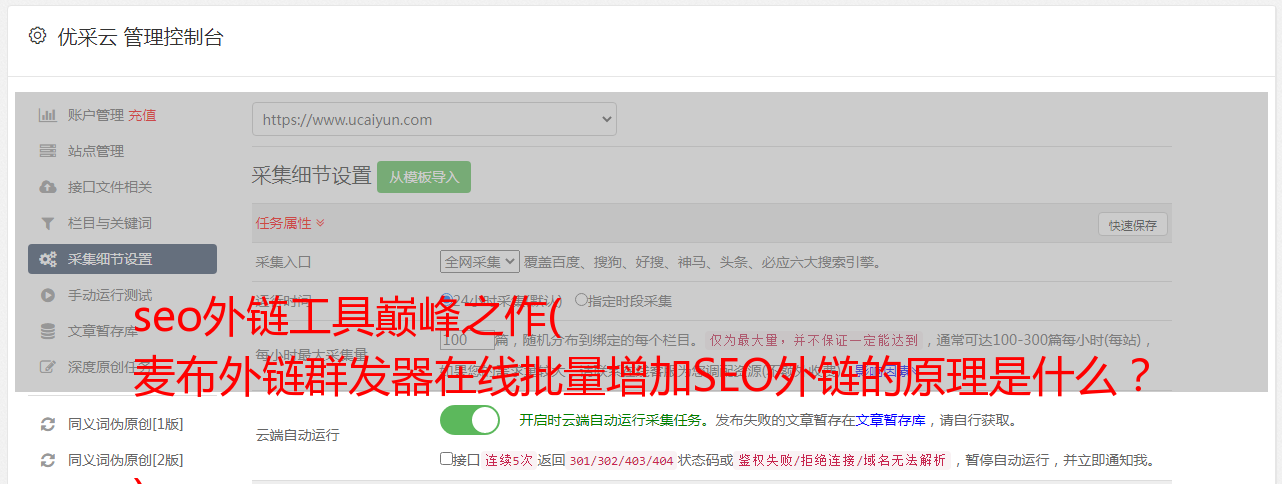This screenshot has height=484, width=1282.
Task: Collapse the 任务属性 section
Action: tap(290, 223)
